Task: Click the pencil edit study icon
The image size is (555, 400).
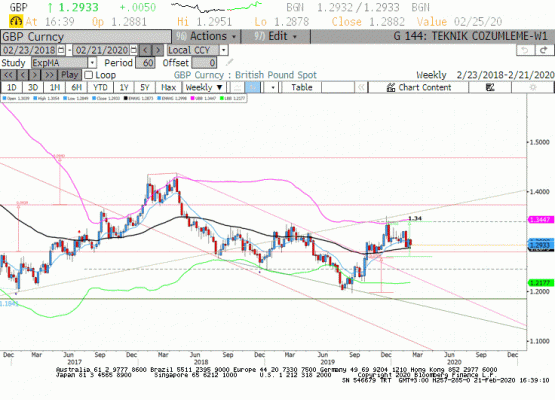Action: point(229,63)
